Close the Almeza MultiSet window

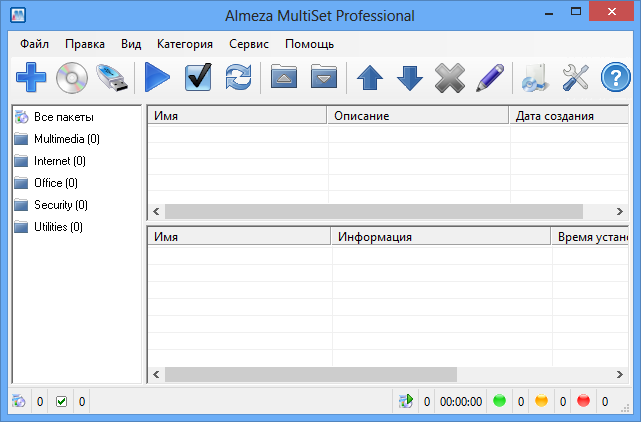[x=611, y=11]
